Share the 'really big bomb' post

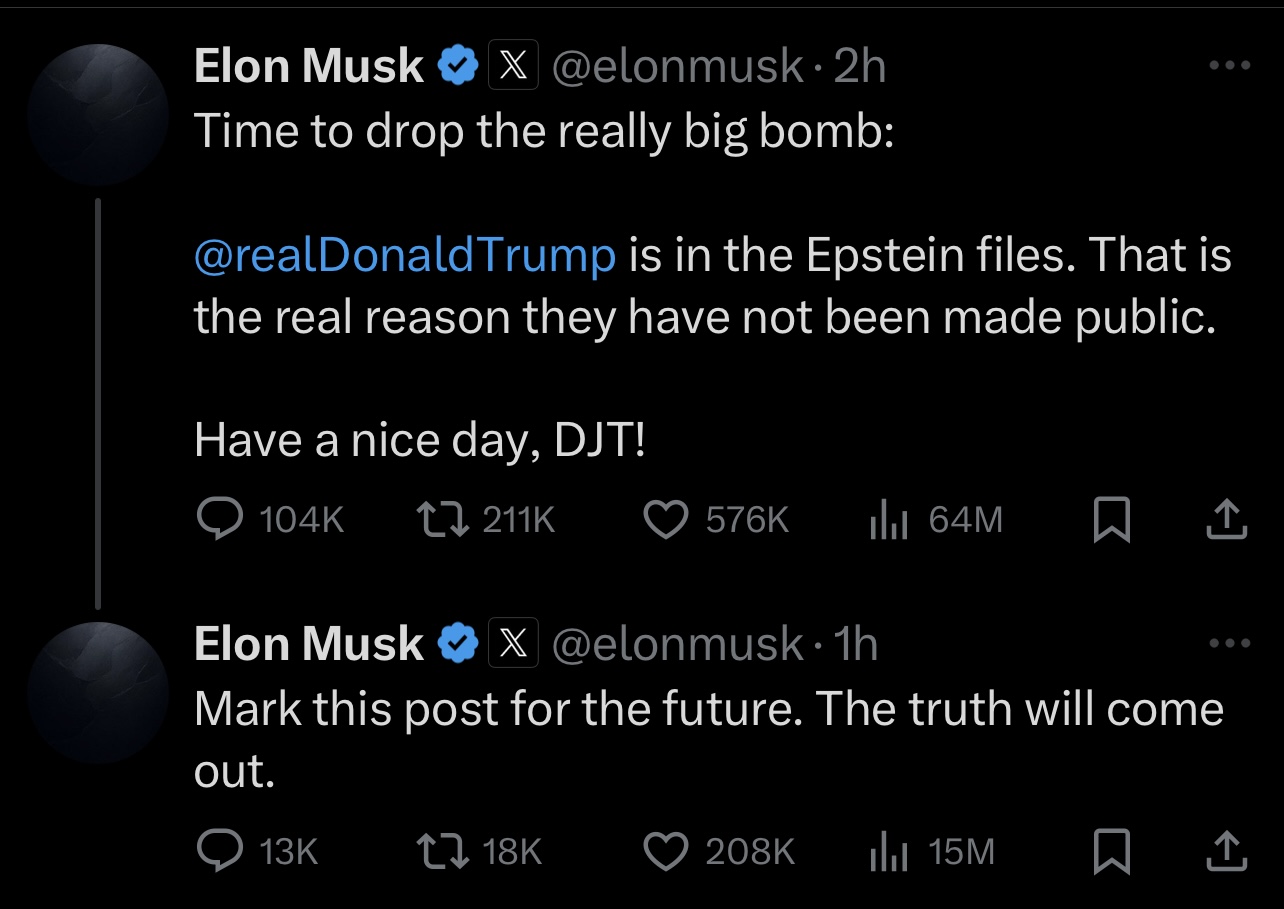click(x=1227, y=520)
